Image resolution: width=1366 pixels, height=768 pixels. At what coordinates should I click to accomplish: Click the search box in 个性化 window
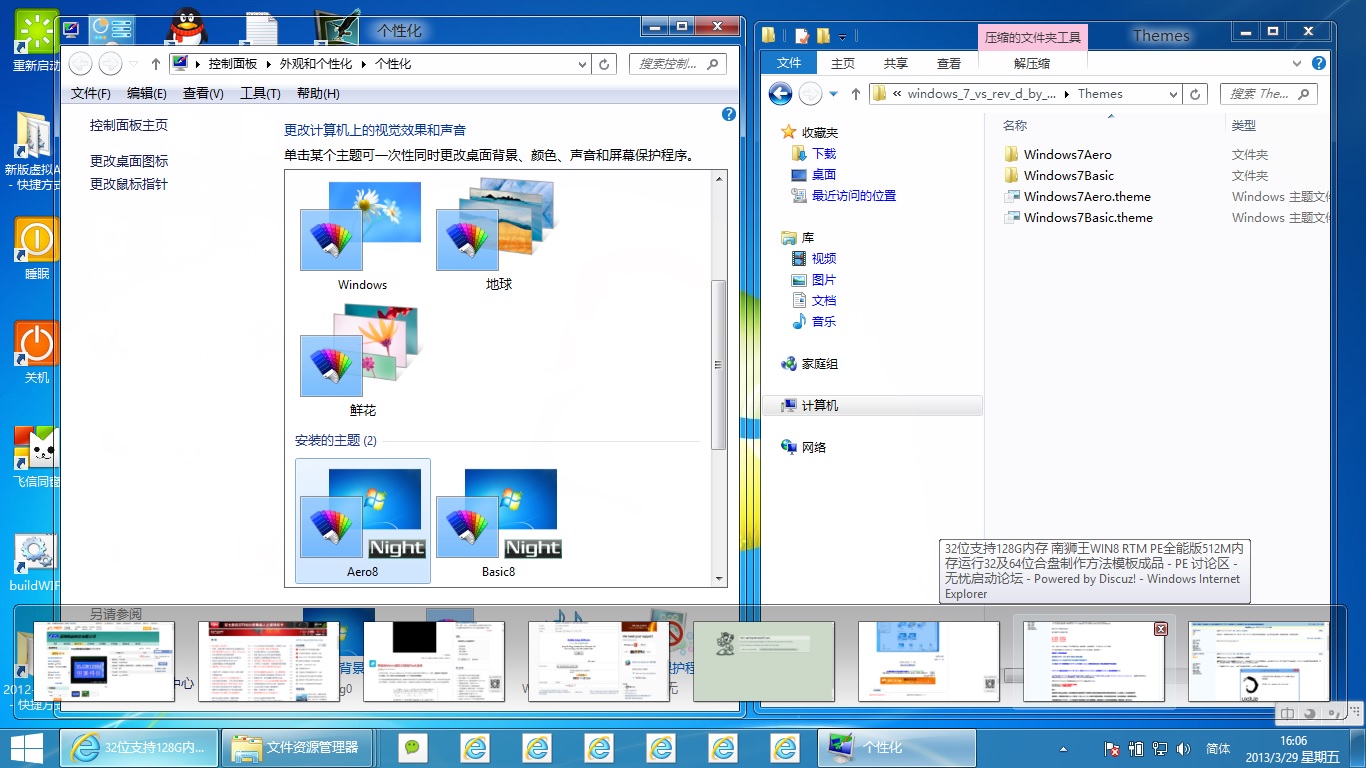pos(677,64)
